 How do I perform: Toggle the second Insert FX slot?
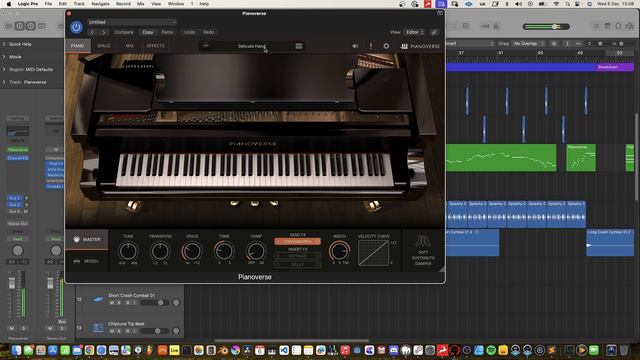pos(298,264)
